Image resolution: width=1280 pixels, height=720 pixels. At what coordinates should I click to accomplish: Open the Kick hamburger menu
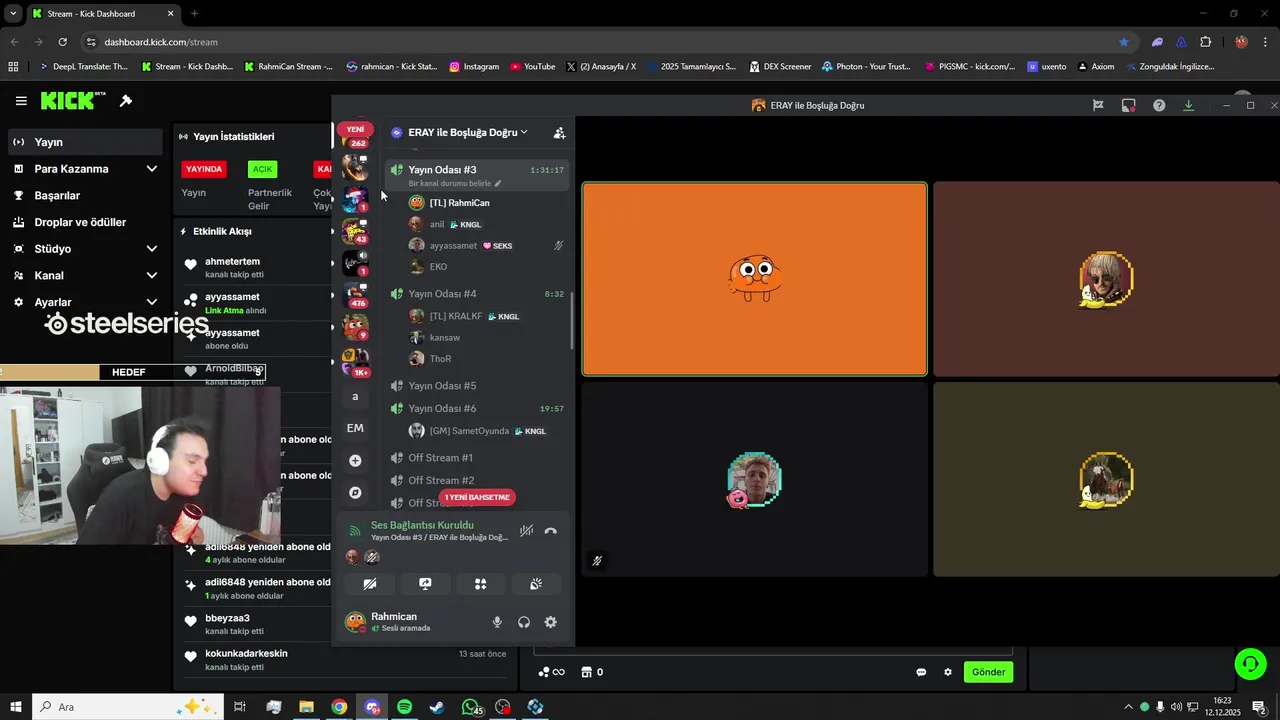pos(21,101)
